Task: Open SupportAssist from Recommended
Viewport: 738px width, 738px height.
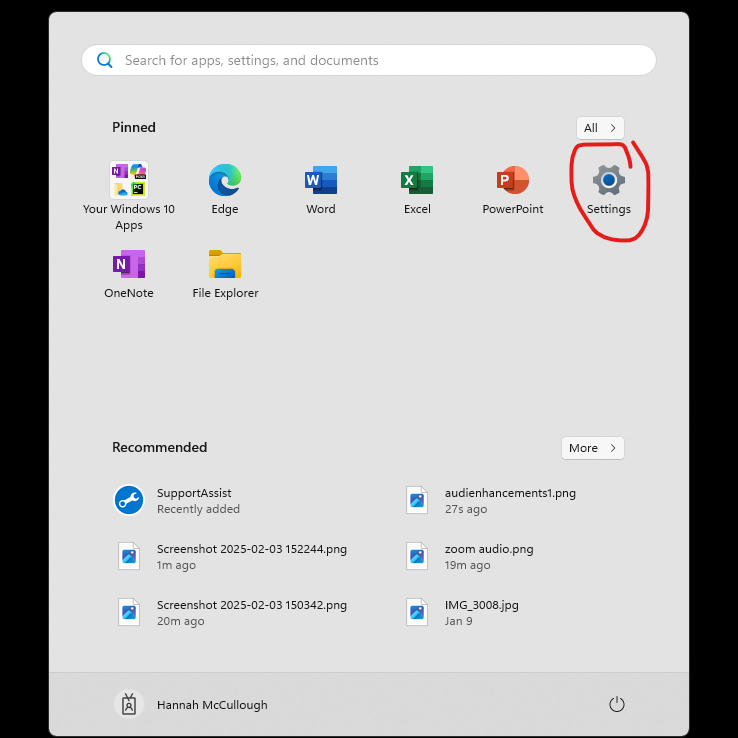Action: pos(194,500)
